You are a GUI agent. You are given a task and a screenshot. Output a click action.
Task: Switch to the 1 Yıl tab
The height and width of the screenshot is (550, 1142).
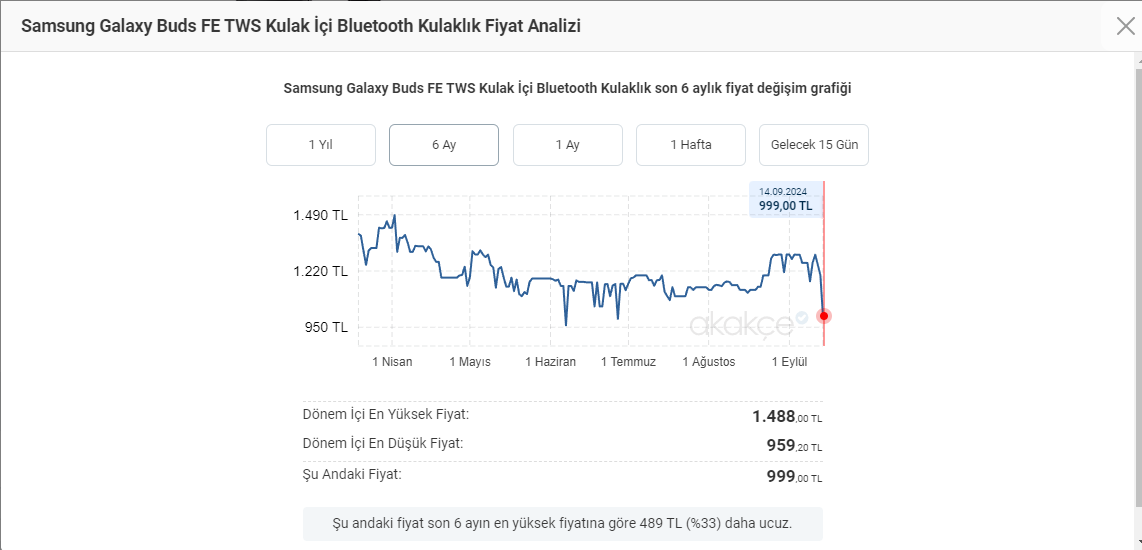(320, 145)
